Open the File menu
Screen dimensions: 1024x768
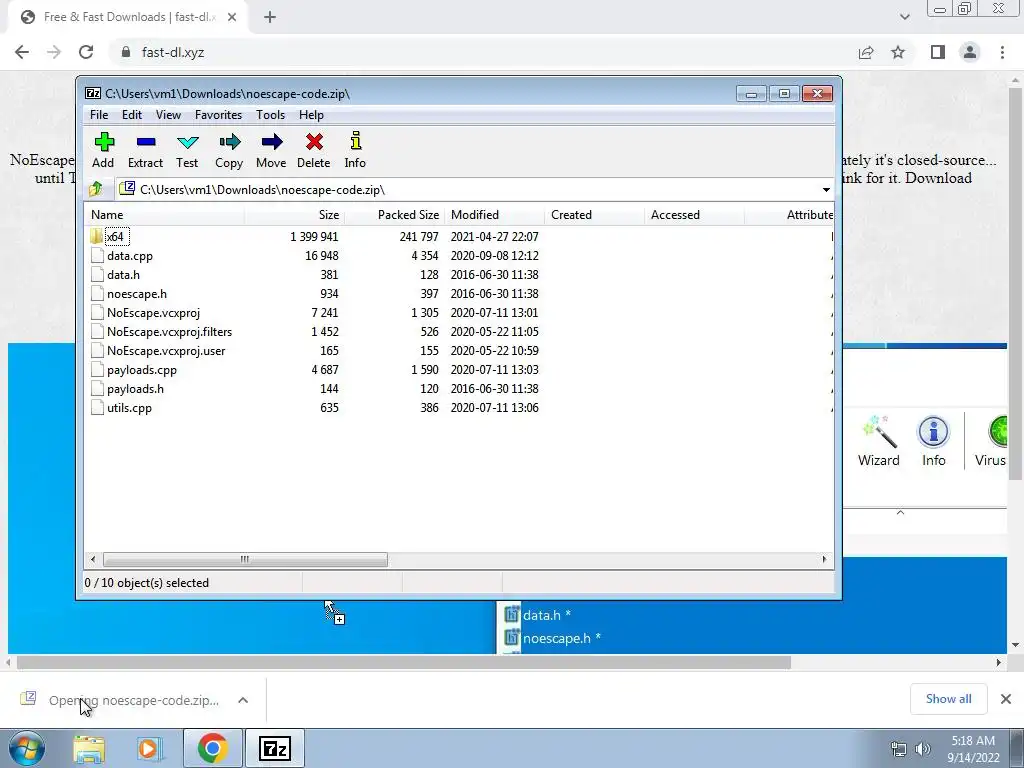[x=99, y=115]
